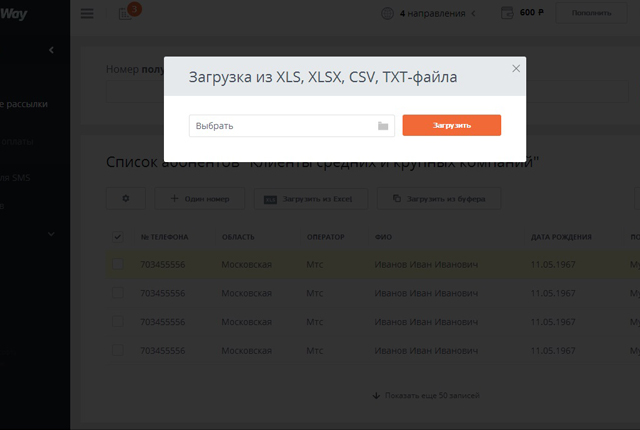Click the ФИО column header
Image resolution: width=640 pixels, height=430 pixels.
383,237
